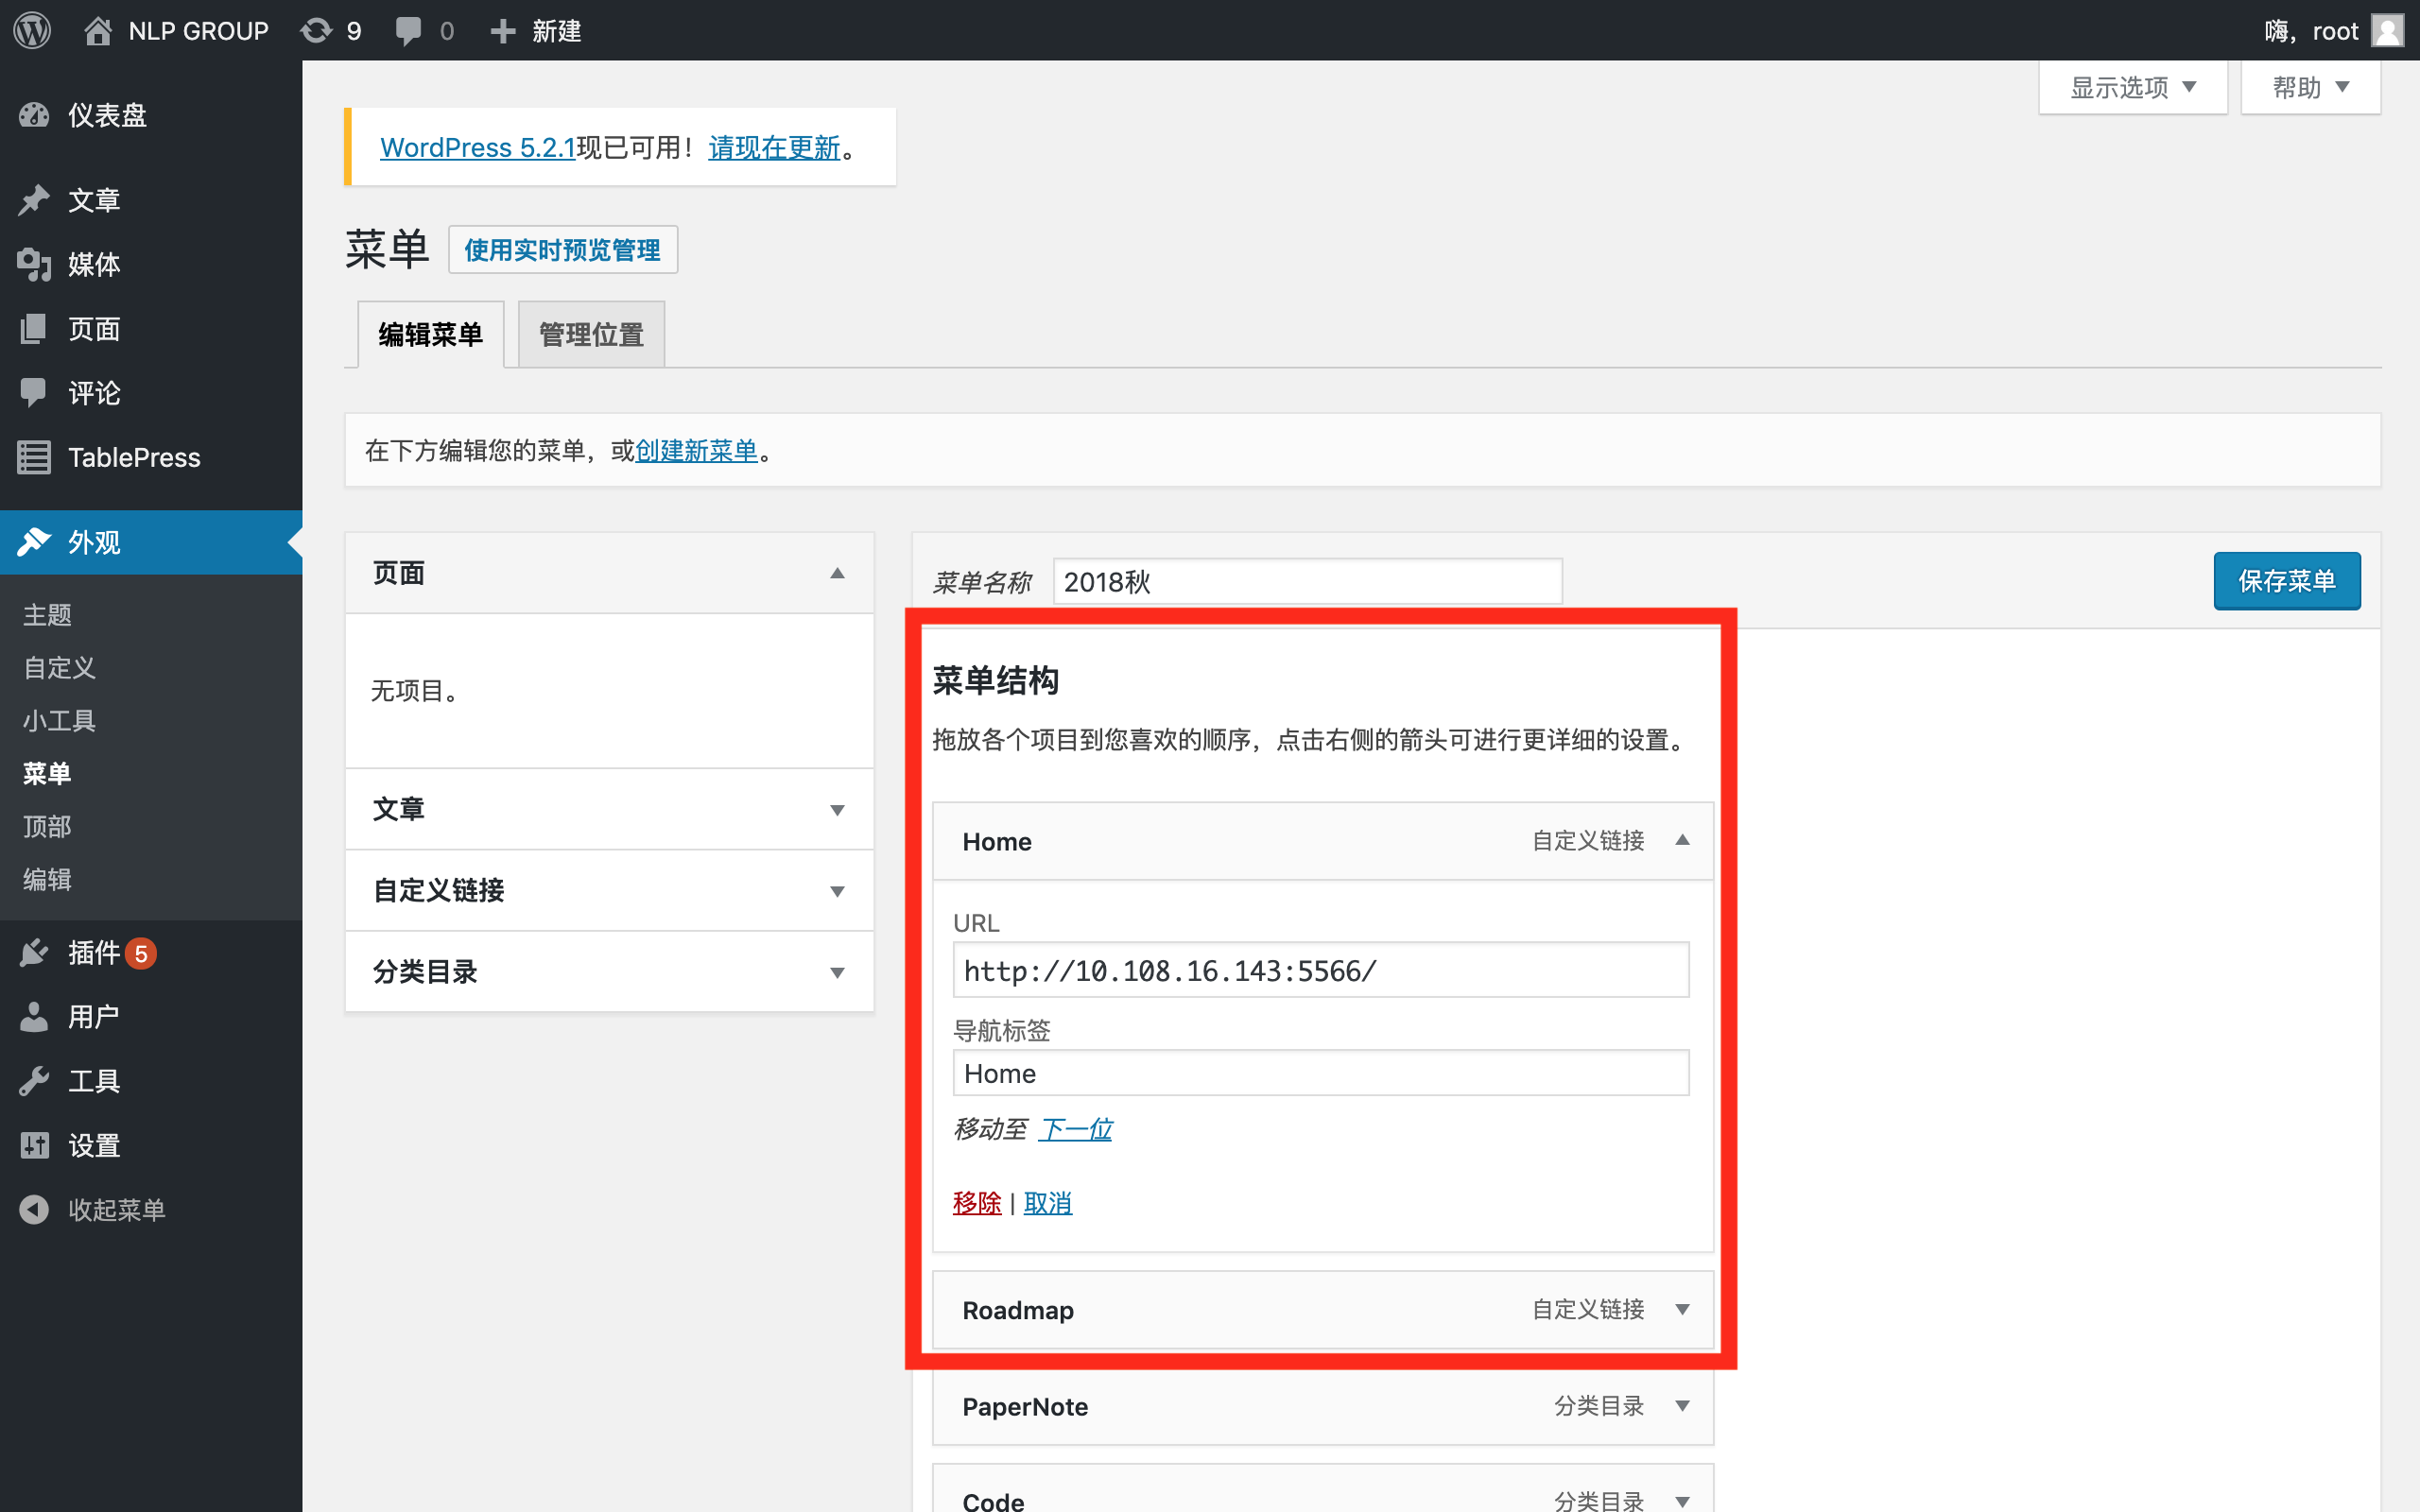Viewport: 2420px width, 1512px height.
Task: Open the TablePress sidebar item
Action: coord(133,457)
